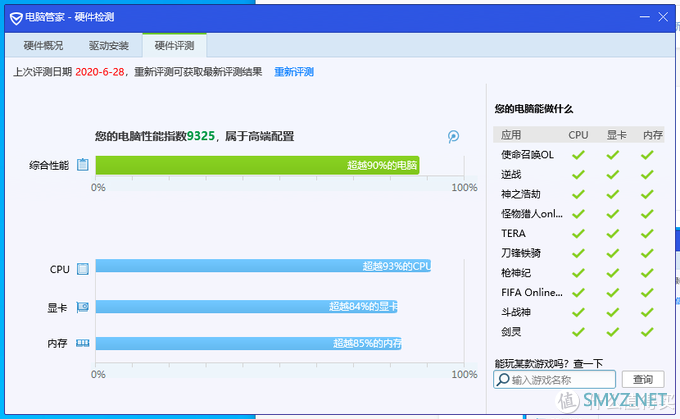Select the 斗战神 row

click(x=579, y=312)
